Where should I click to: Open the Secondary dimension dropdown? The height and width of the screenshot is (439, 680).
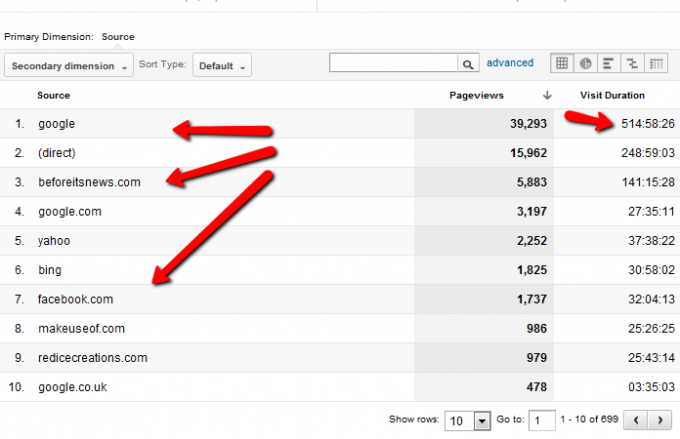click(x=69, y=66)
